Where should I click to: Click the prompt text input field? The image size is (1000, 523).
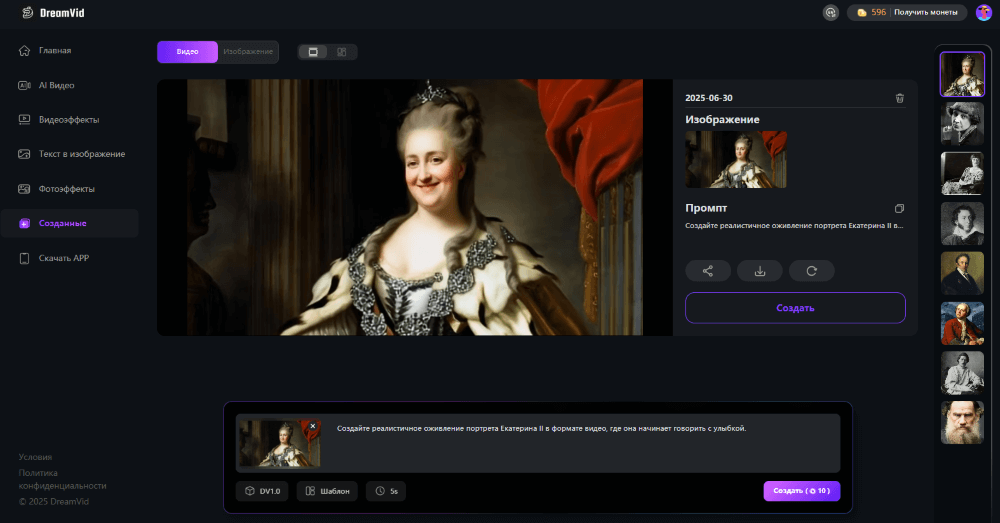point(584,443)
